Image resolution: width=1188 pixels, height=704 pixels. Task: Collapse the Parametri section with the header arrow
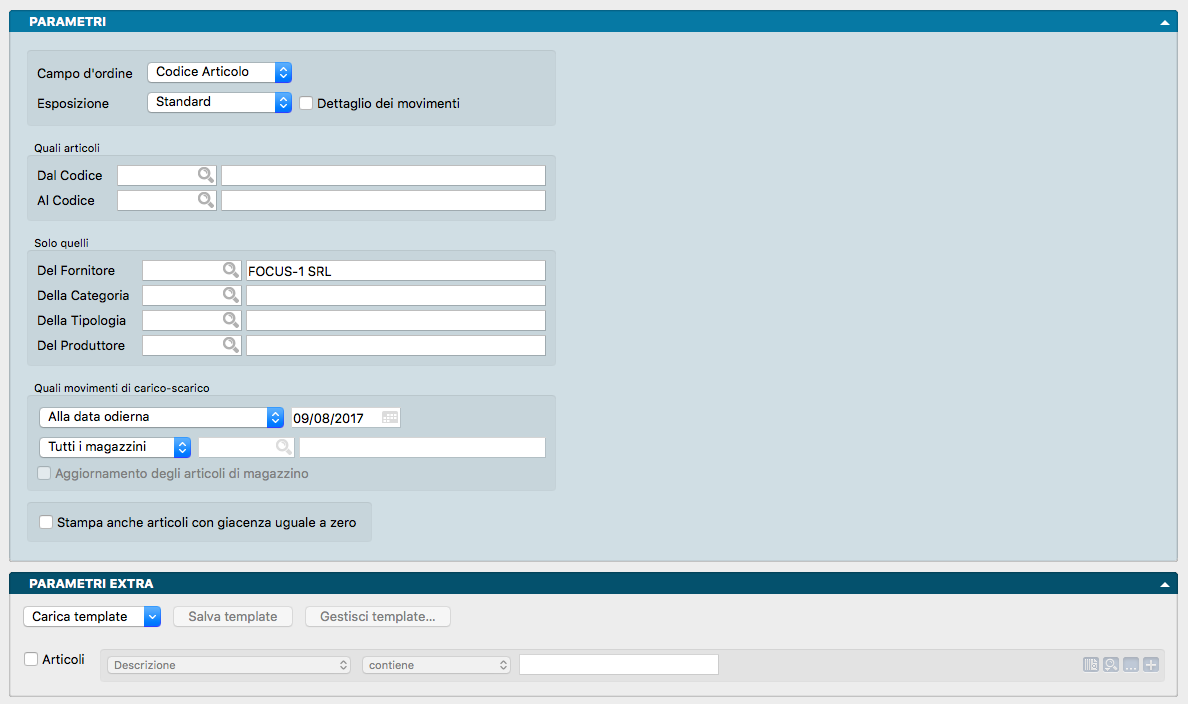coord(1164,22)
